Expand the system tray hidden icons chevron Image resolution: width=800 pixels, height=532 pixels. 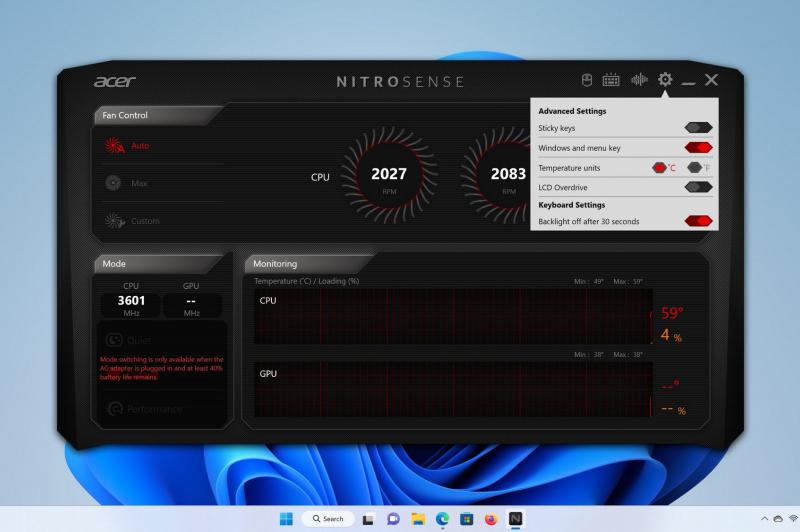coord(764,519)
